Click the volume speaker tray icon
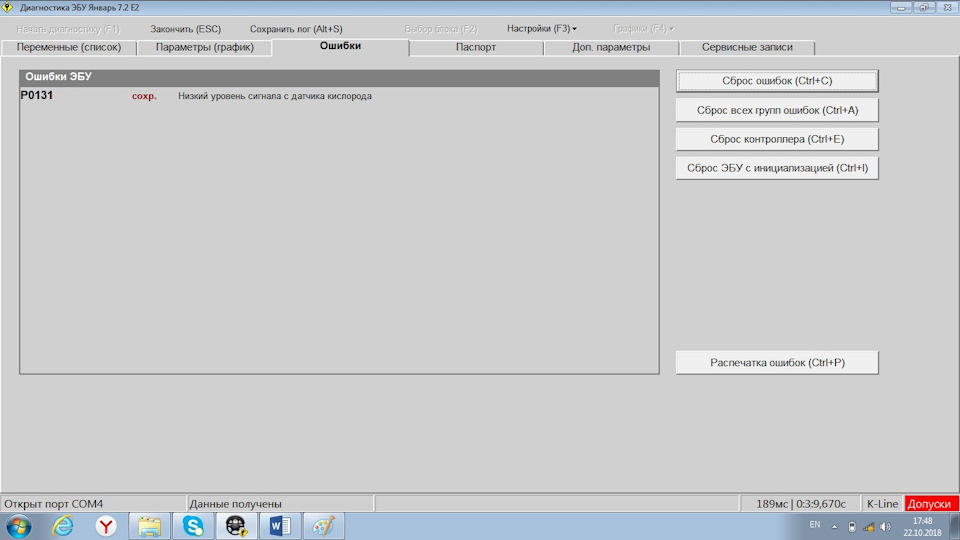This screenshot has width=960, height=540. tap(885, 527)
